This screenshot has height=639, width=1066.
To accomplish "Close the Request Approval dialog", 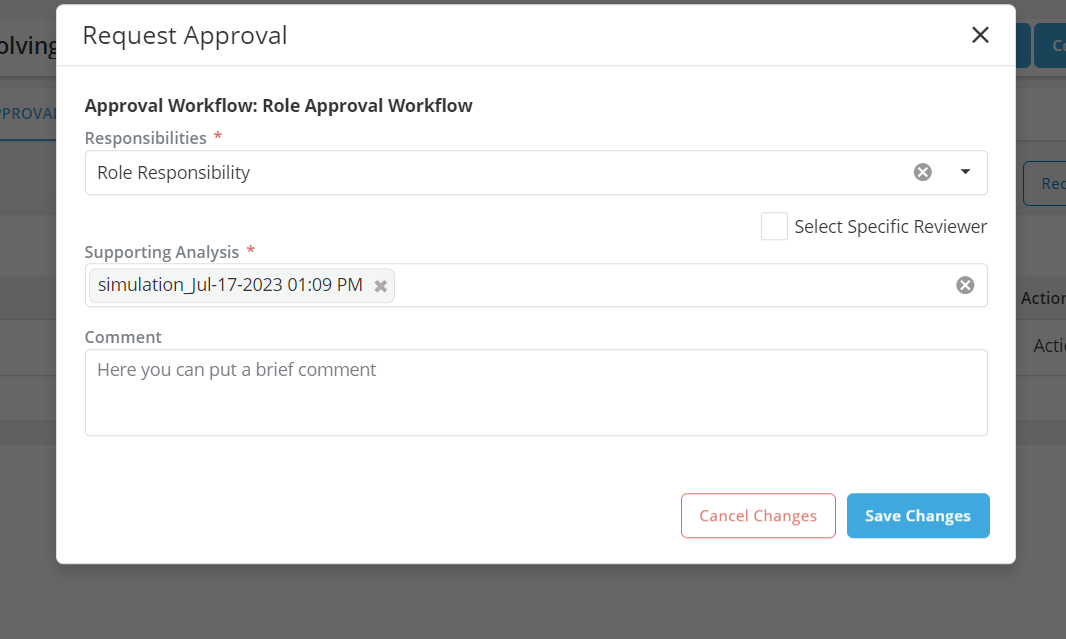I will point(980,35).
